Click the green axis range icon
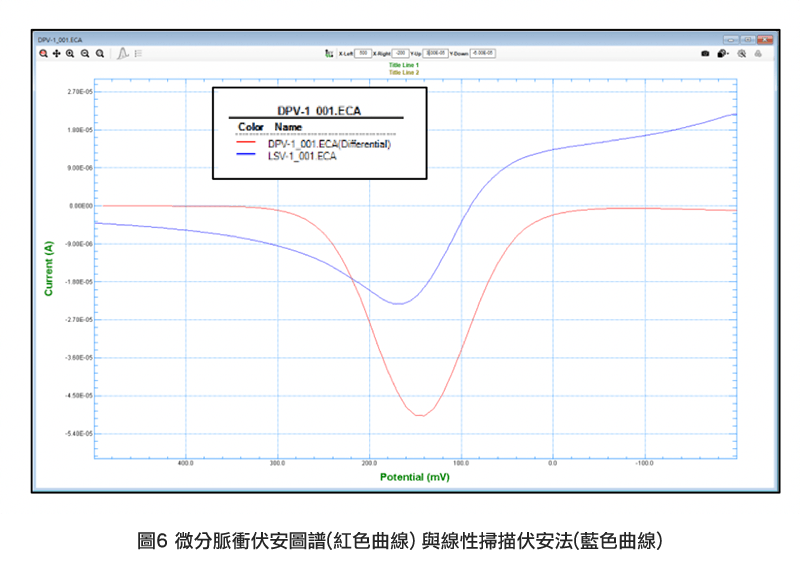 pyautogui.click(x=329, y=53)
